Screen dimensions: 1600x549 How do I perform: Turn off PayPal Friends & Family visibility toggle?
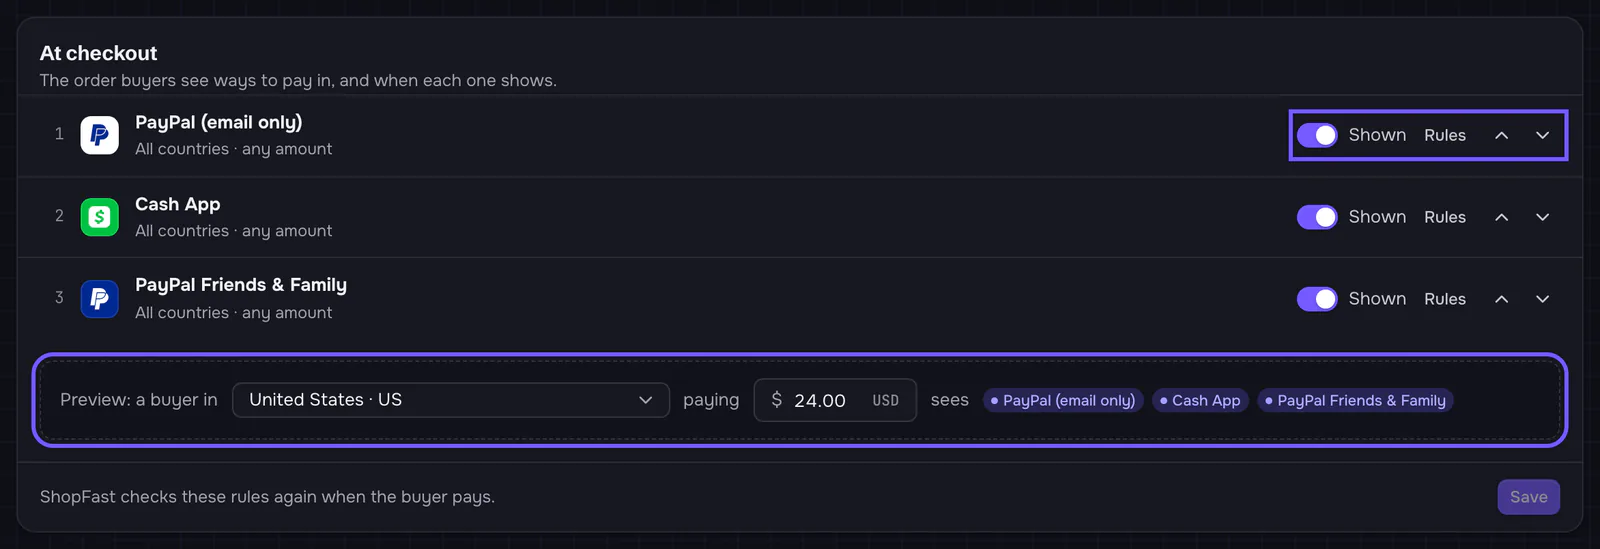(x=1317, y=299)
